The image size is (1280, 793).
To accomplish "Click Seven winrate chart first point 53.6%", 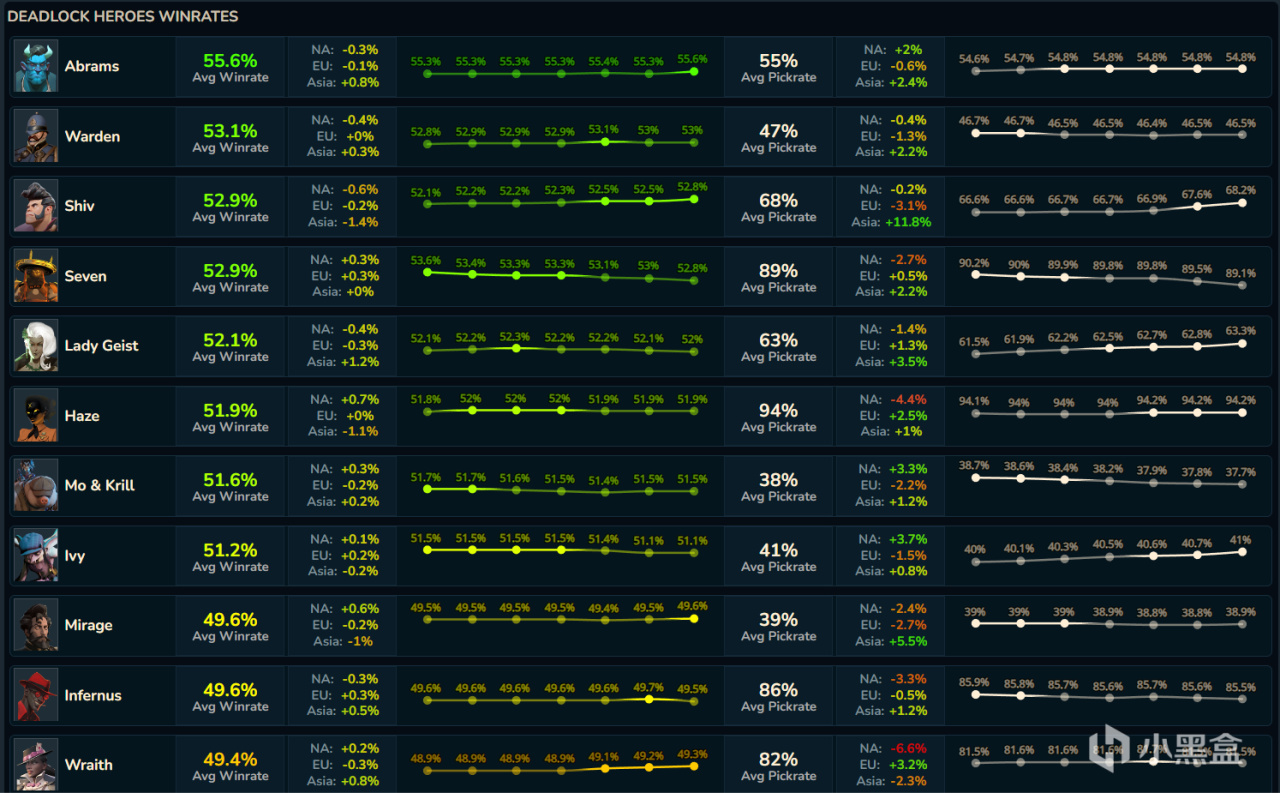I will [x=426, y=271].
